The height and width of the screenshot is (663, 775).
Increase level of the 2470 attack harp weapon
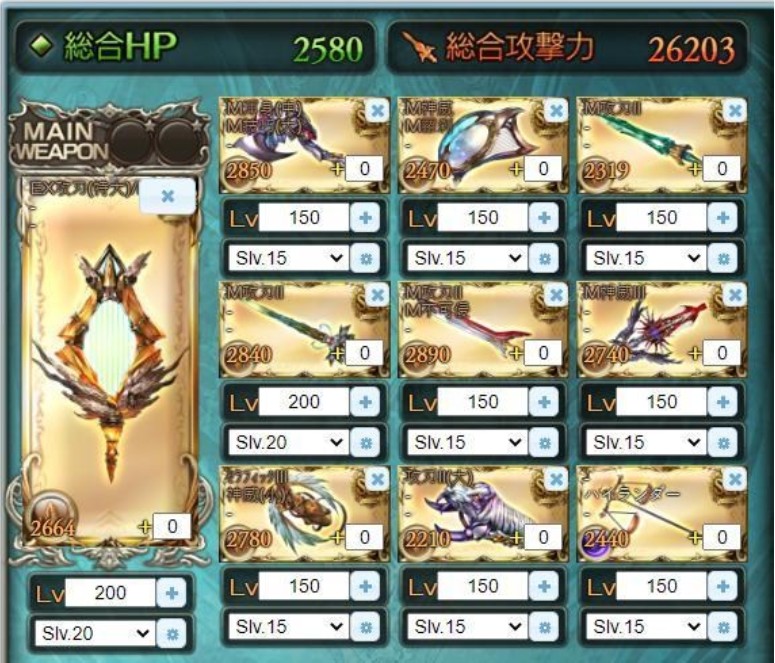[x=544, y=218]
